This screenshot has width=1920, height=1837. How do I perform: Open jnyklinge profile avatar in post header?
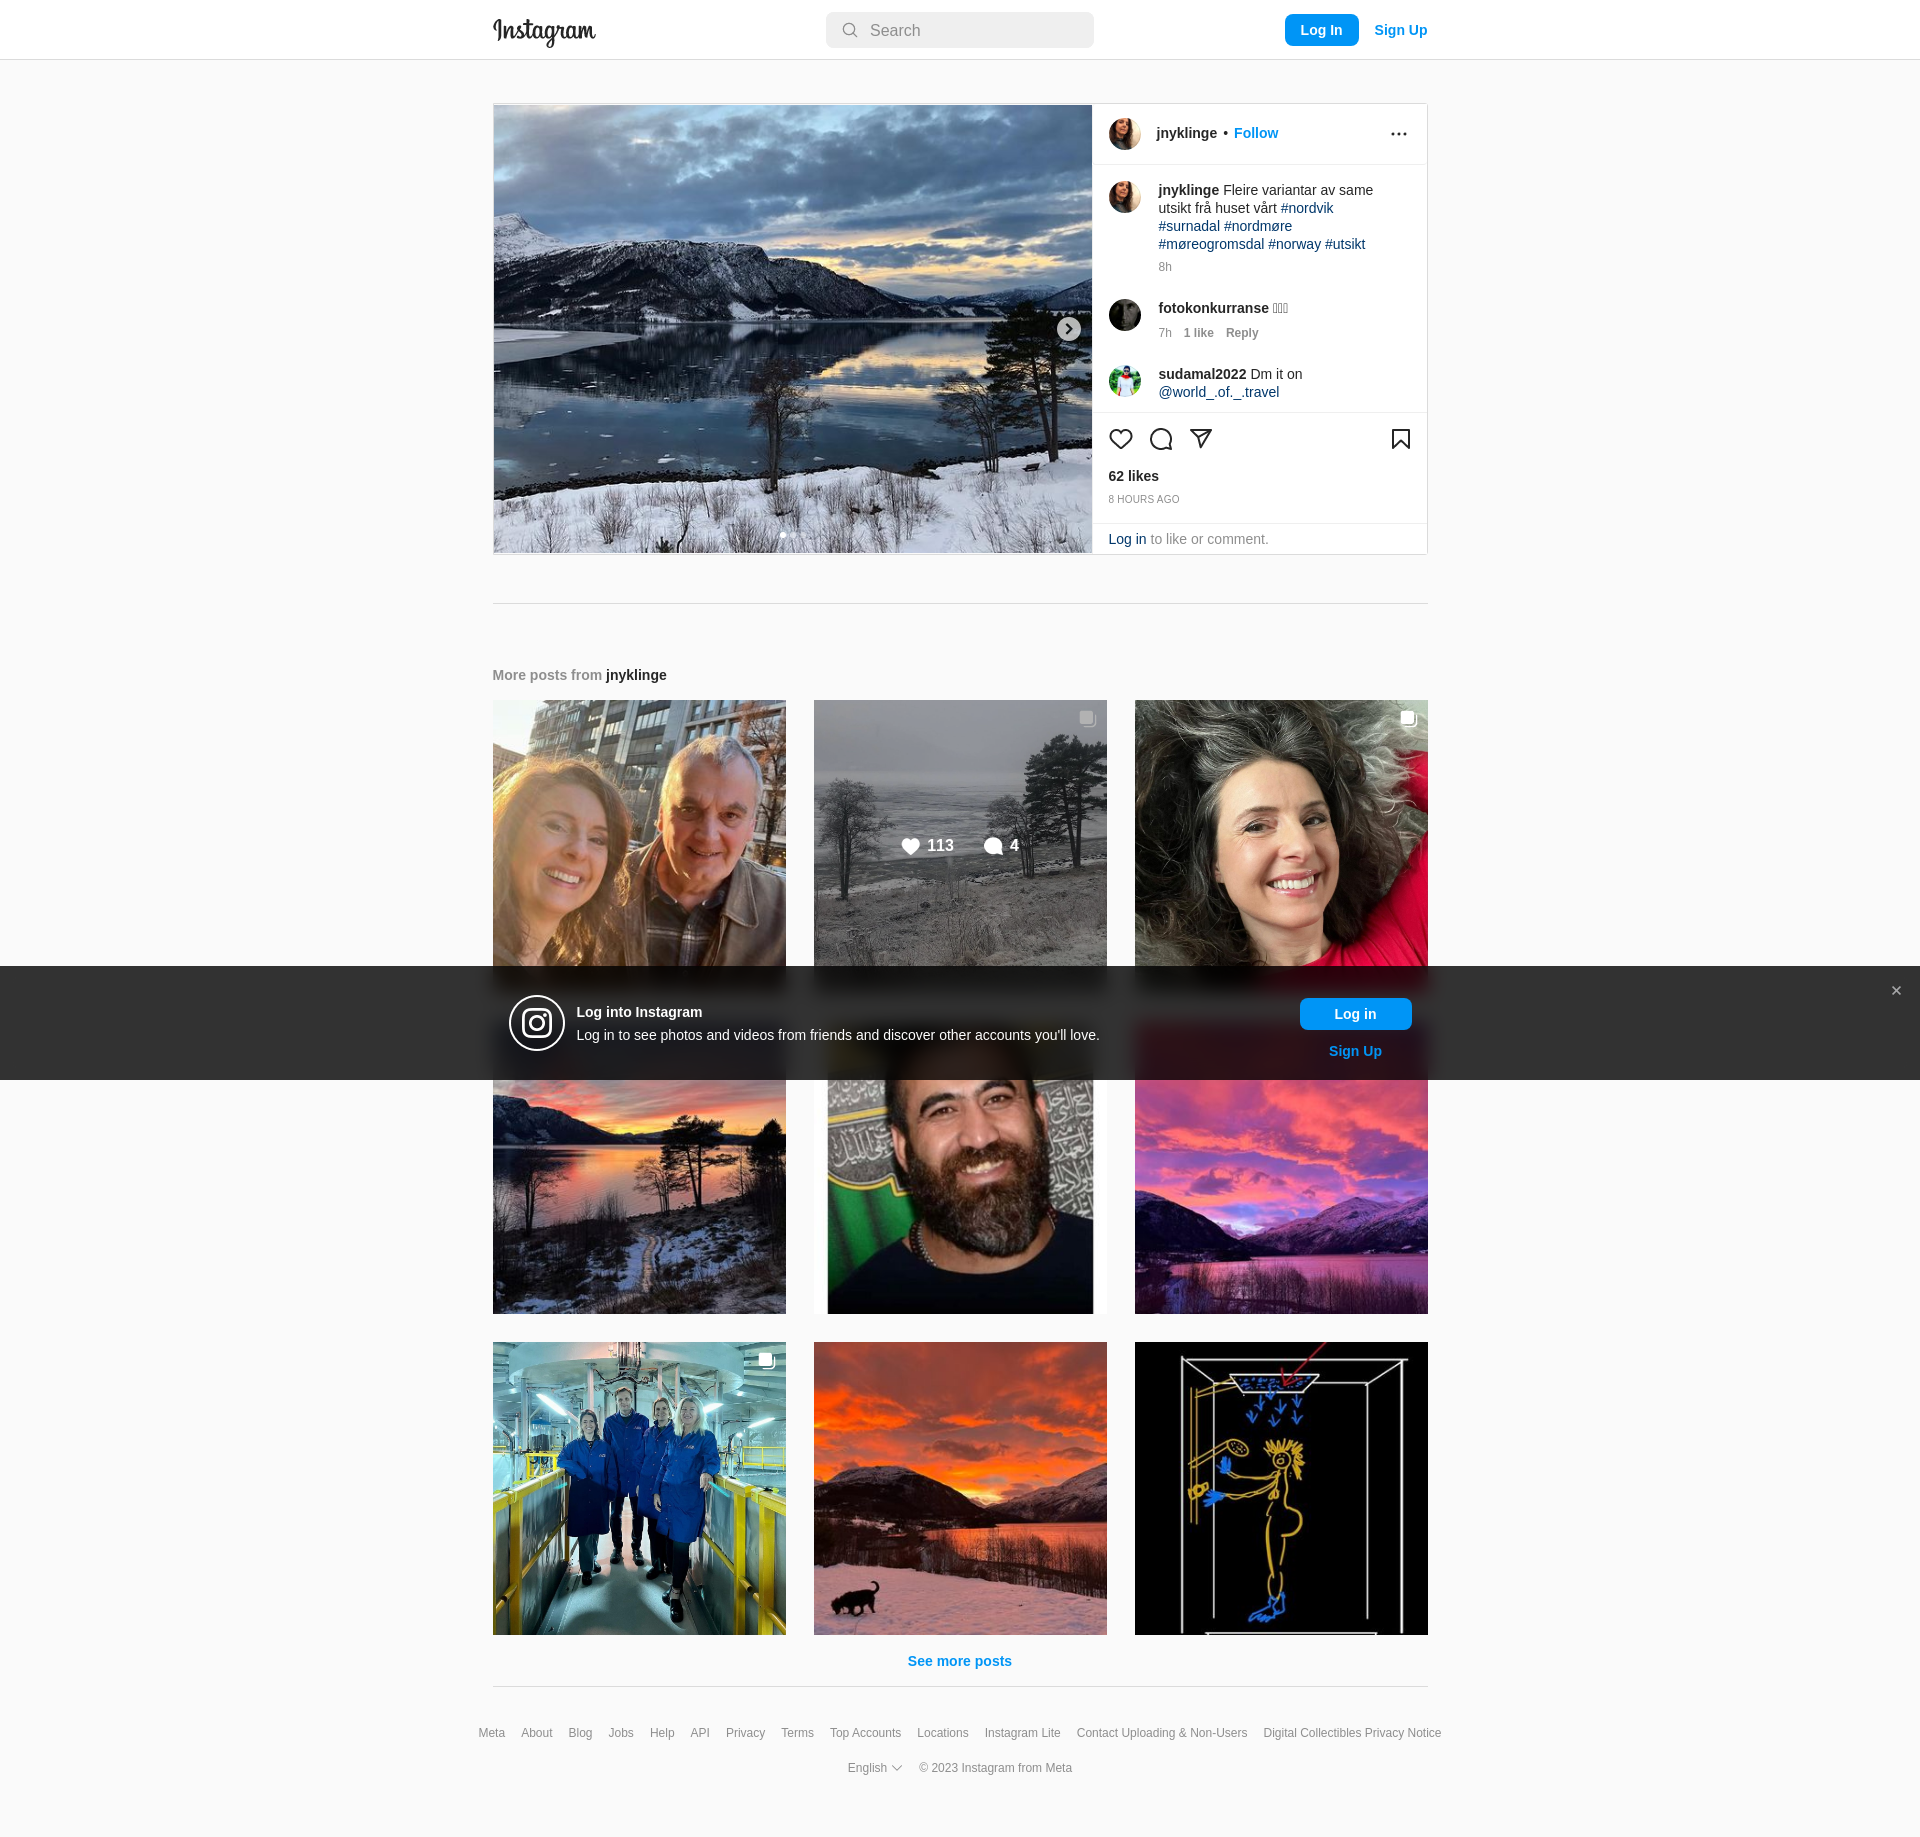(1124, 134)
